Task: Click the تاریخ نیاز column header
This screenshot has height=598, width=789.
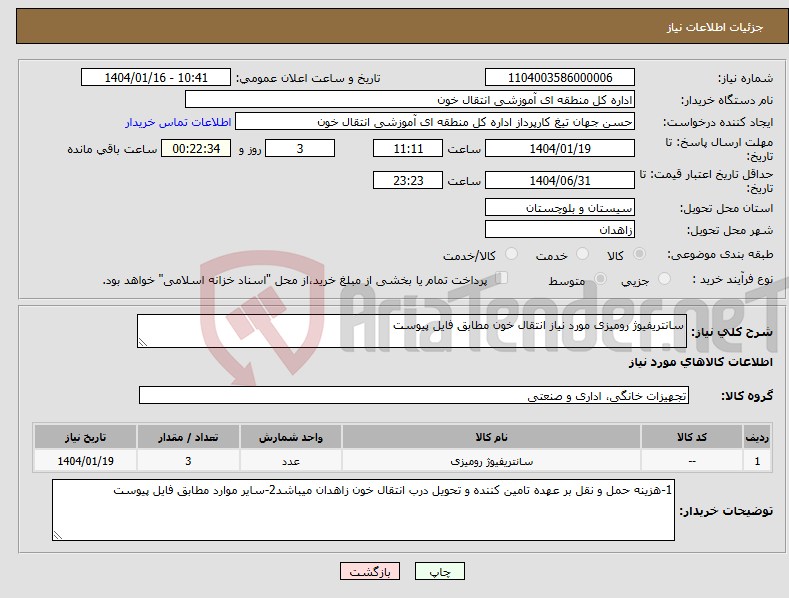Action: coord(86,436)
